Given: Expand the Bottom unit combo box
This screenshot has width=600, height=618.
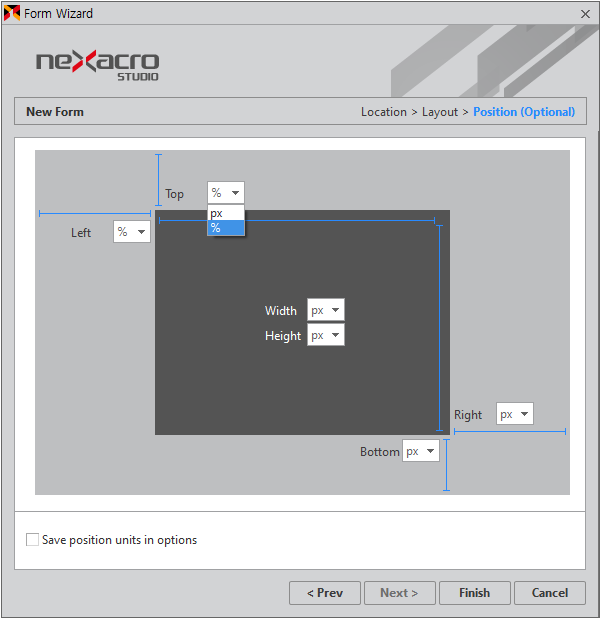Looking at the screenshot, I should [x=421, y=451].
